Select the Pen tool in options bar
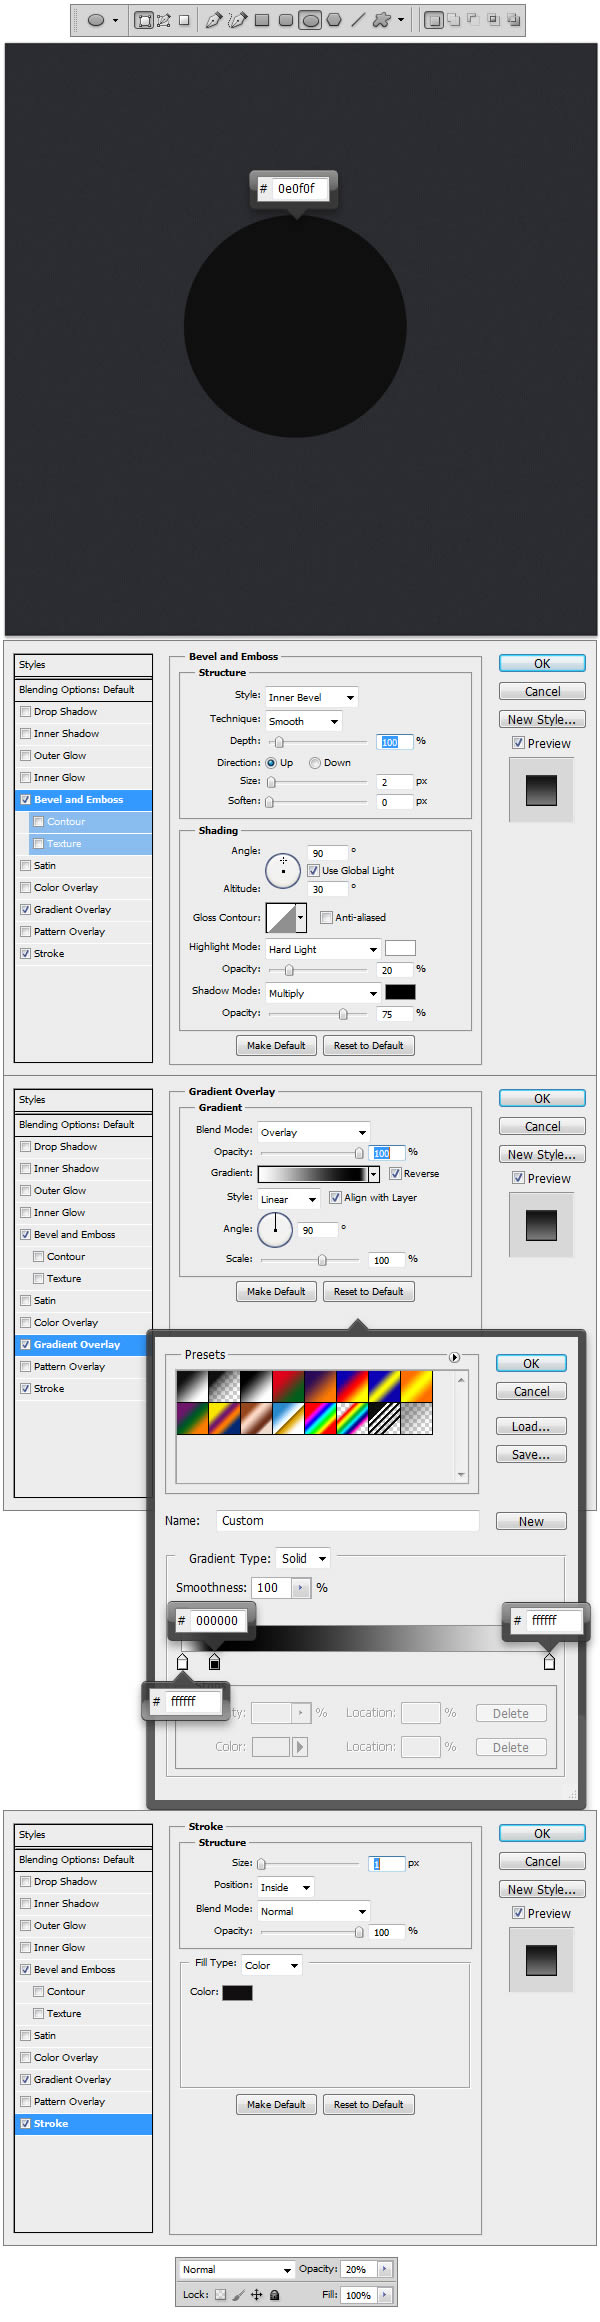Screen dimensions: 600x2322 [x=213, y=20]
